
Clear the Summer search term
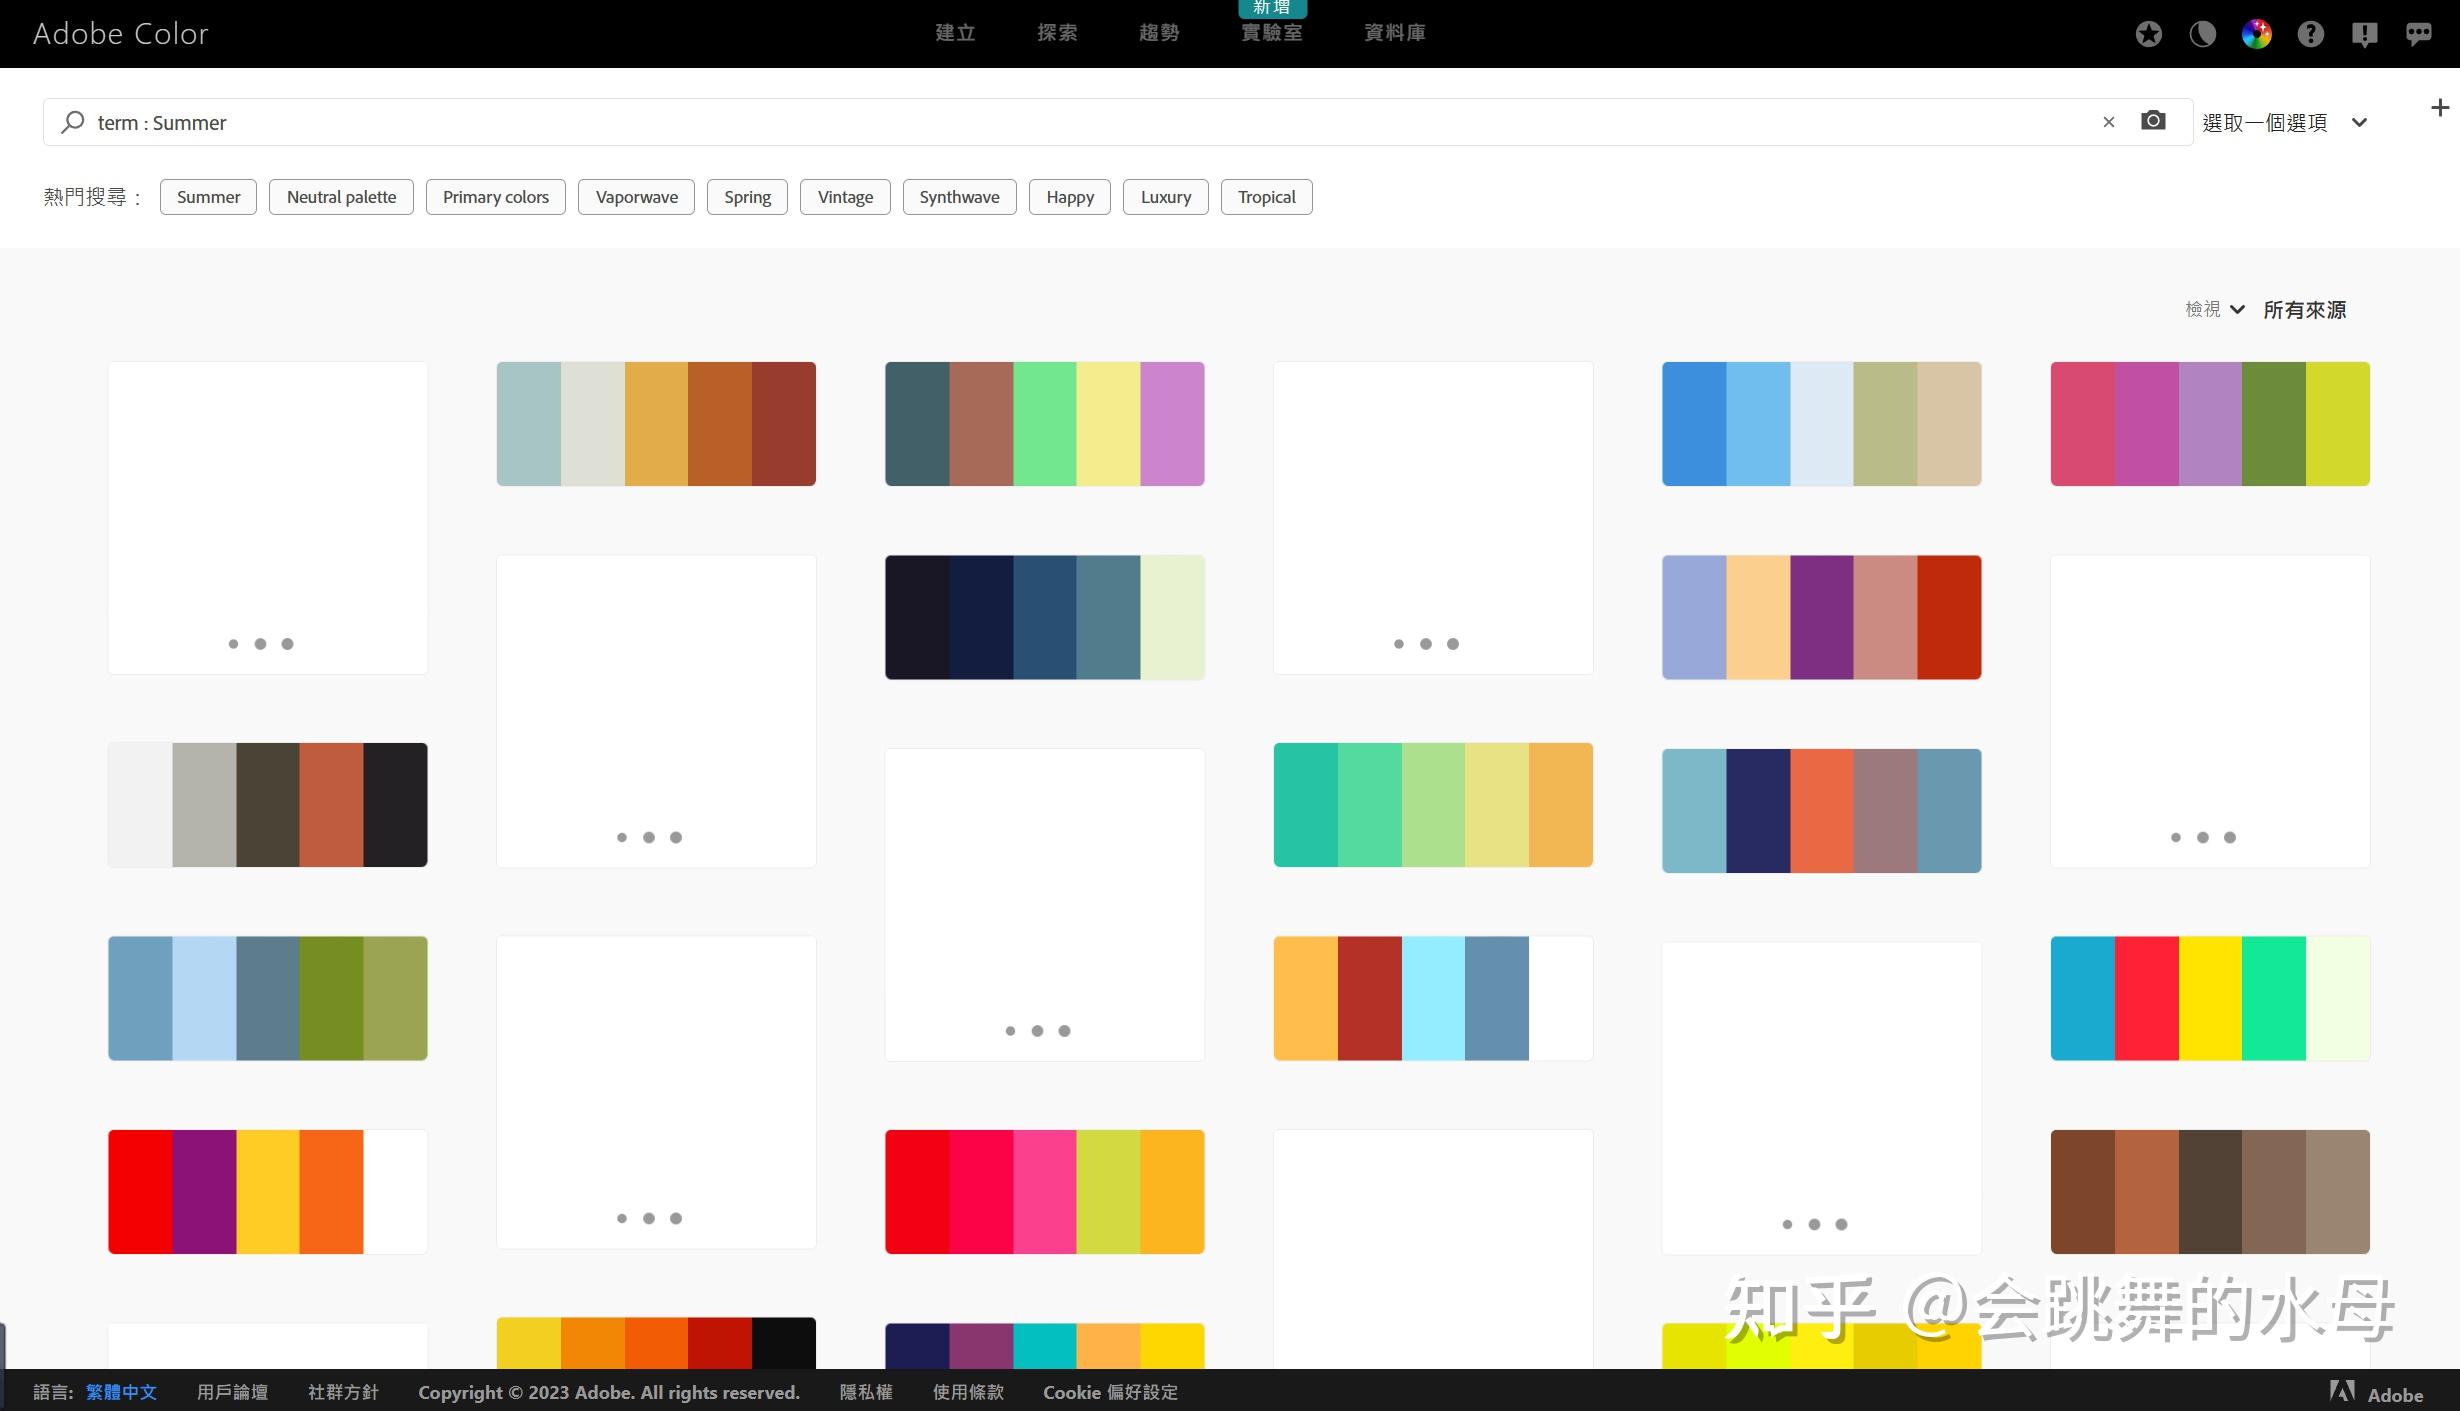[2108, 122]
